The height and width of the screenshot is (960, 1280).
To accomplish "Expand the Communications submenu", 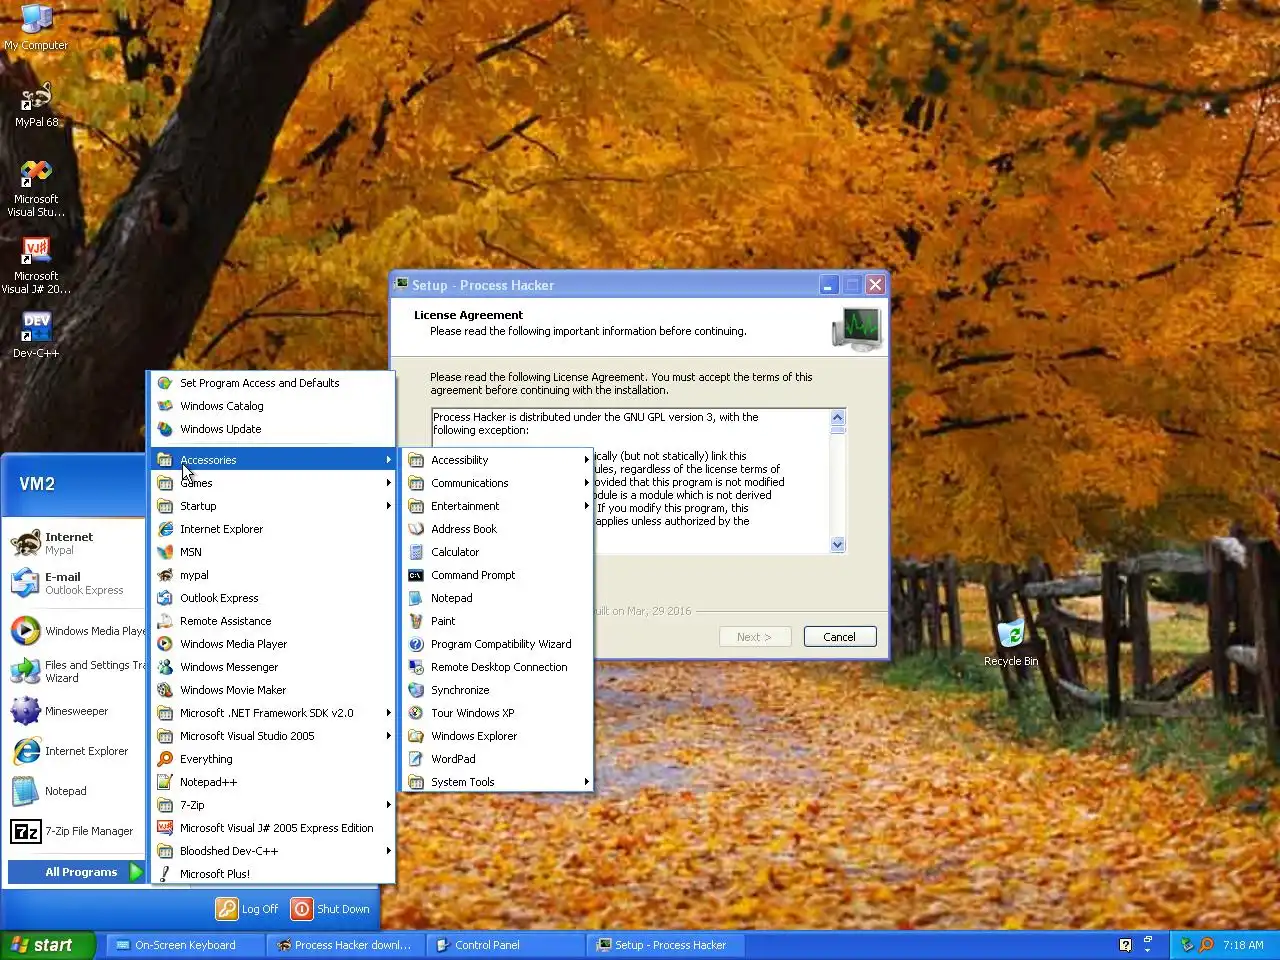I will pos(498,483).
